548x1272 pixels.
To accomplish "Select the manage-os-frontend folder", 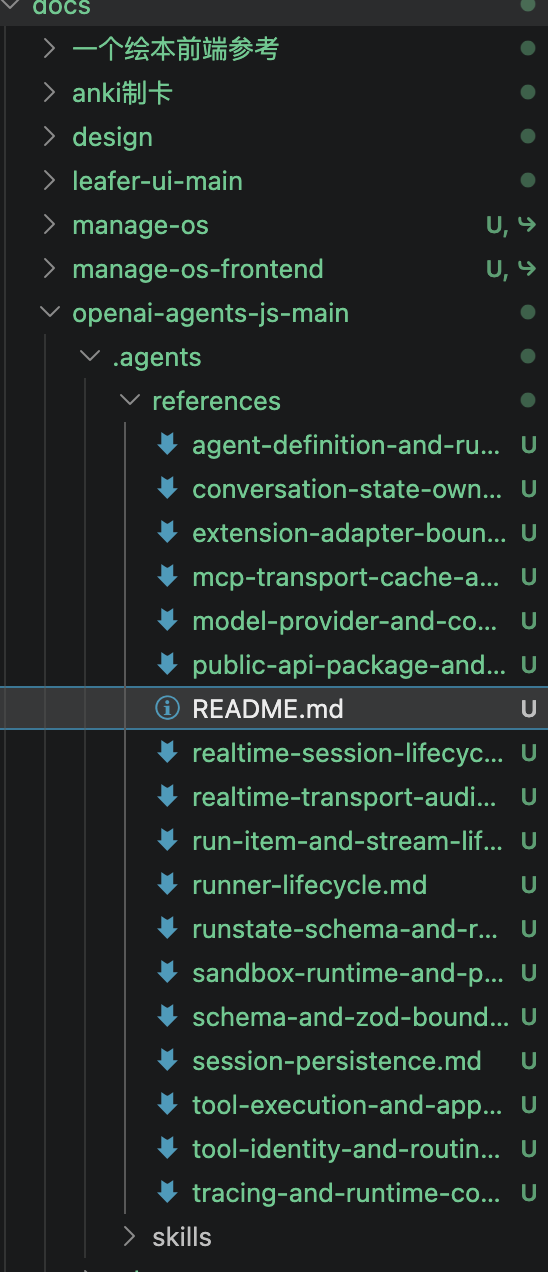I will pos(198,269).
